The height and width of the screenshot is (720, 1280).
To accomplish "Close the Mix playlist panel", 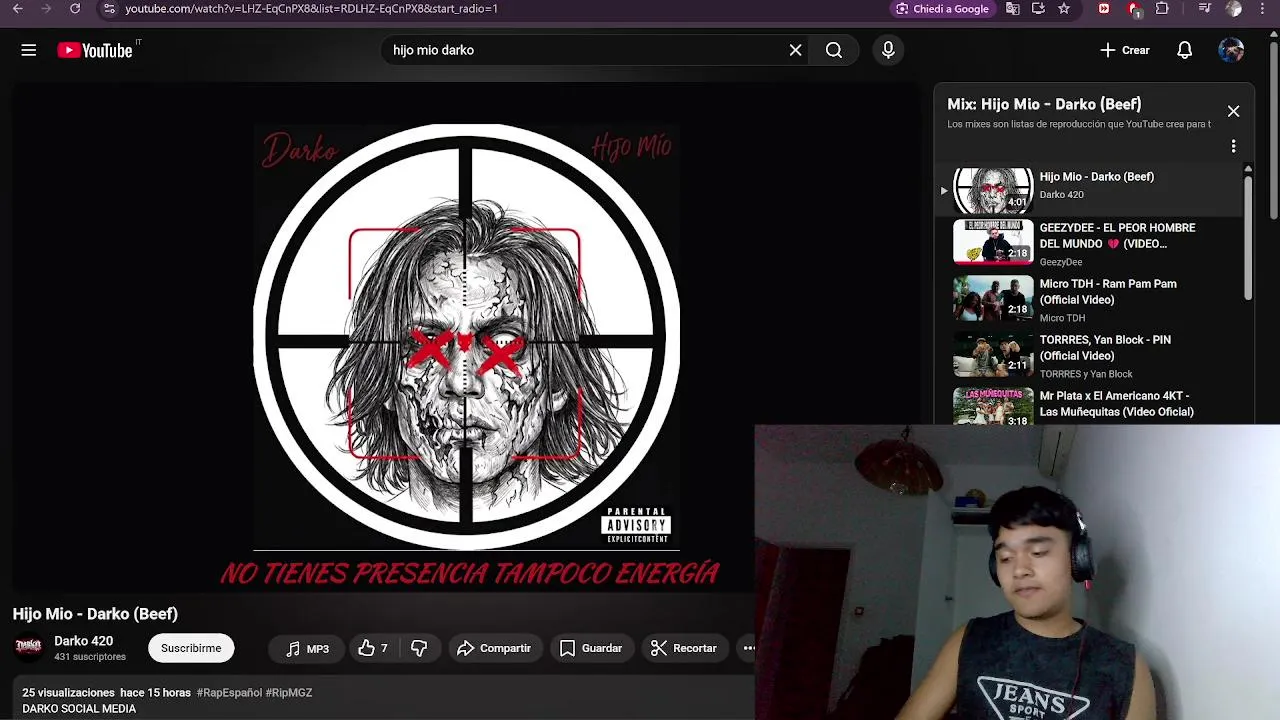I will [x=1233, y=111].
